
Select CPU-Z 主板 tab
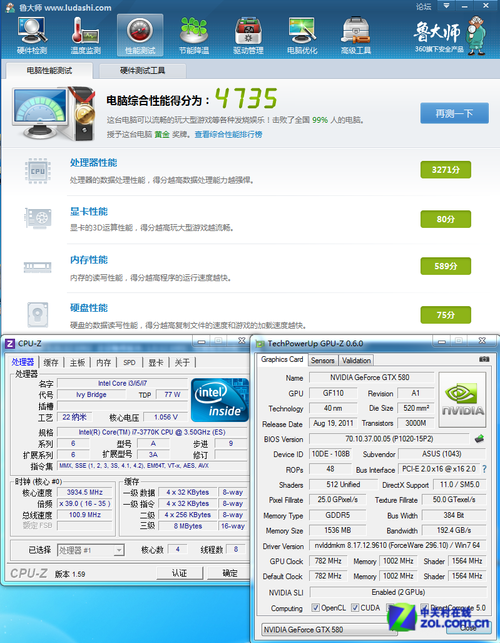click(x=77, y=363)
